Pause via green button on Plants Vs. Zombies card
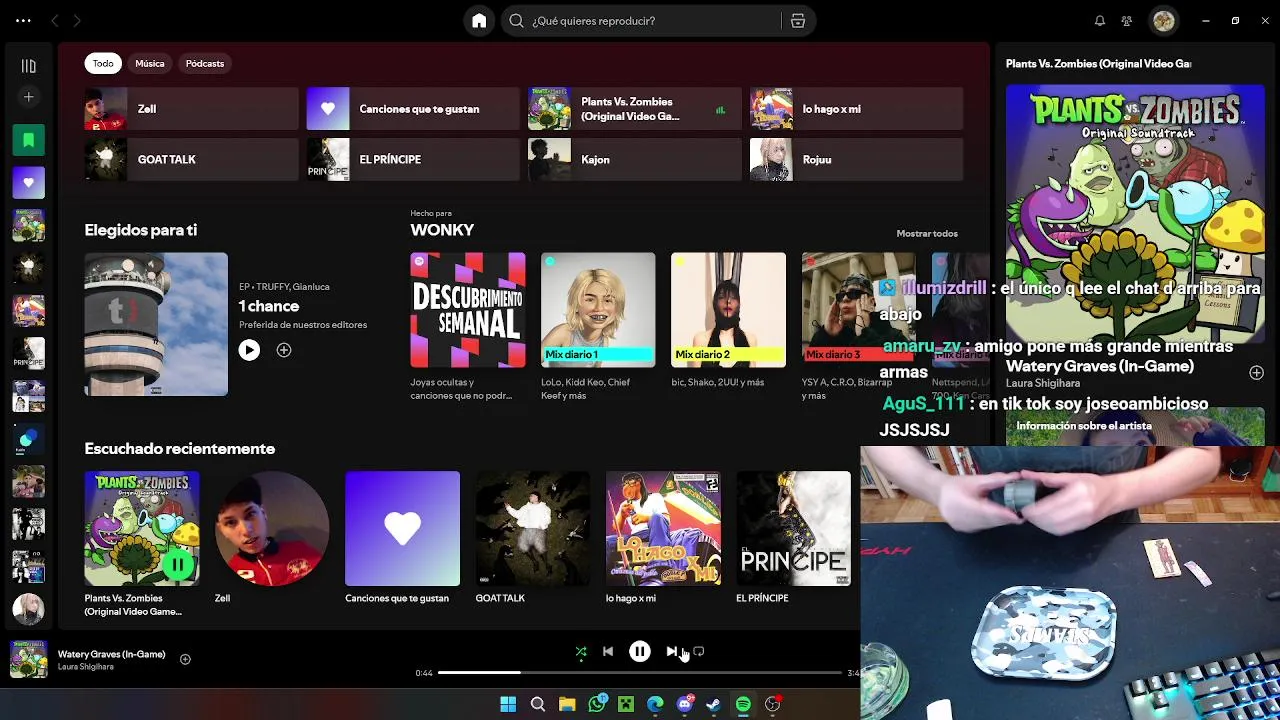The width and height of the screenshot is (1280, 720). coord(177,564)
